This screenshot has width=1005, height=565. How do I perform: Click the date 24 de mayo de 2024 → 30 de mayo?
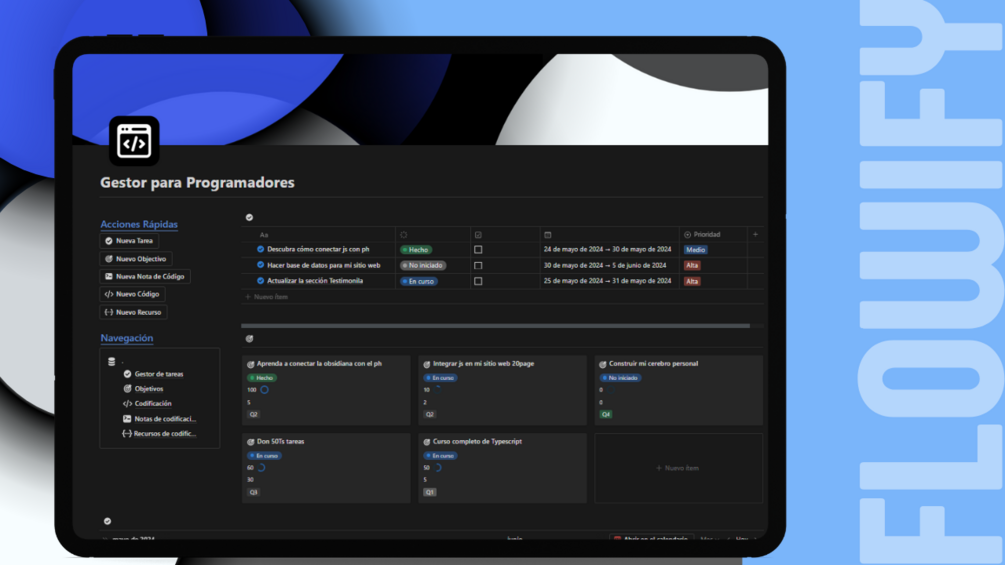(608, 249)
